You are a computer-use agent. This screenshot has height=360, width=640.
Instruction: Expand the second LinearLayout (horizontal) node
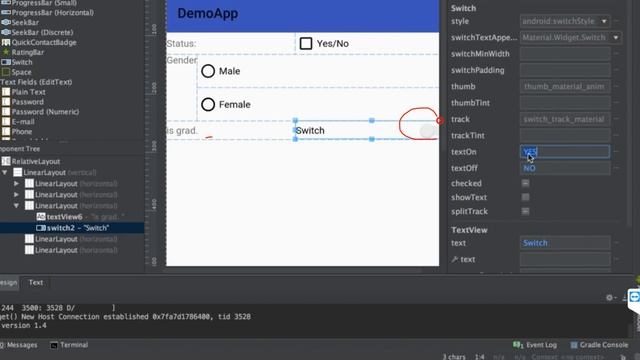[x=16, y=195]
